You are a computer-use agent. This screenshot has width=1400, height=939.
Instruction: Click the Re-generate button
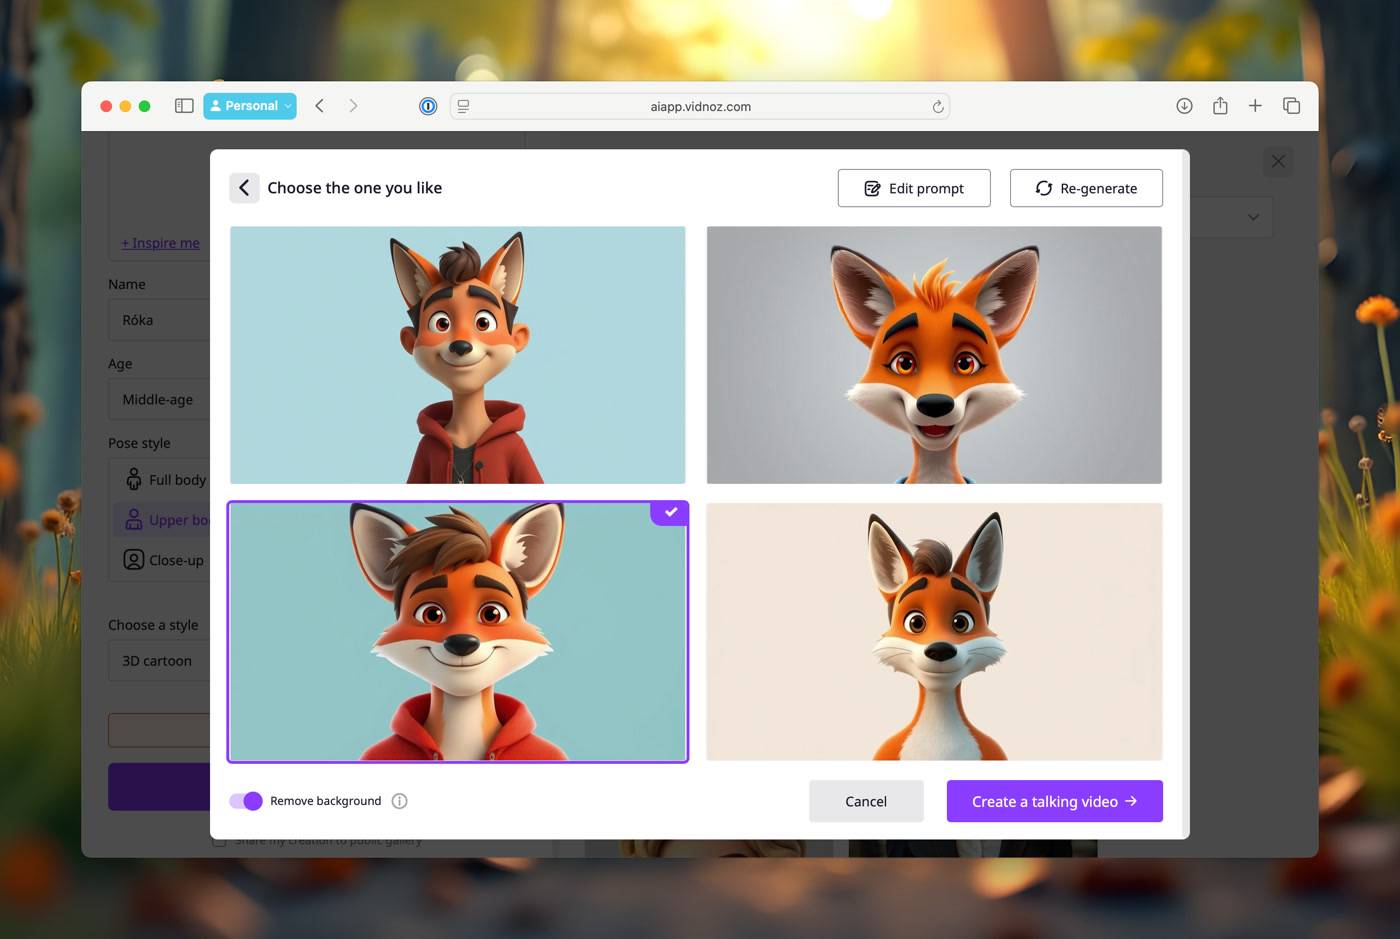tap(1086, 188)
